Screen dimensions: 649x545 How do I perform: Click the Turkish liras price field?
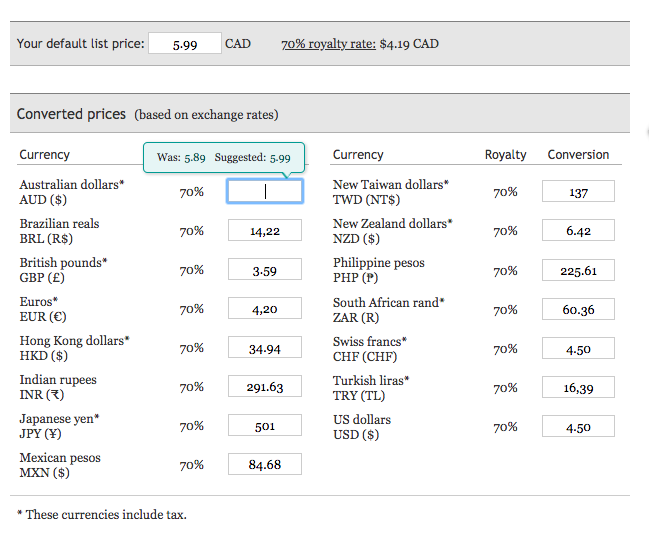click(x=578, y=388)
